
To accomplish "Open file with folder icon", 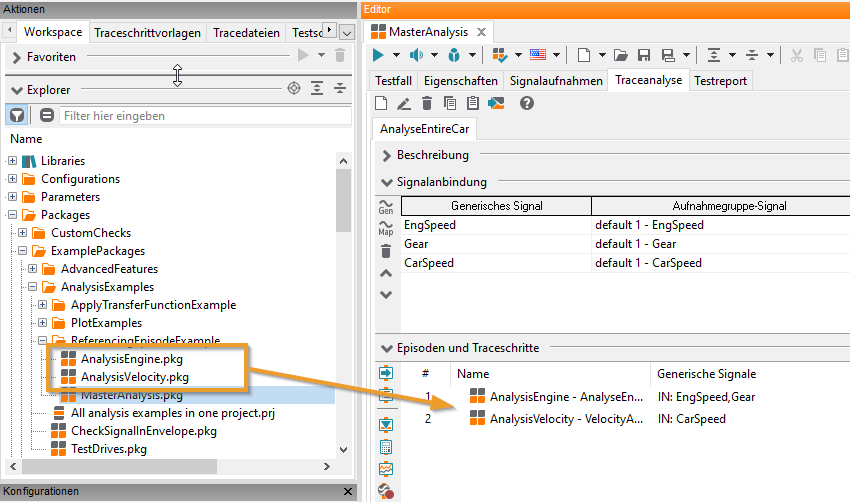I will click(x=621, y=55).
